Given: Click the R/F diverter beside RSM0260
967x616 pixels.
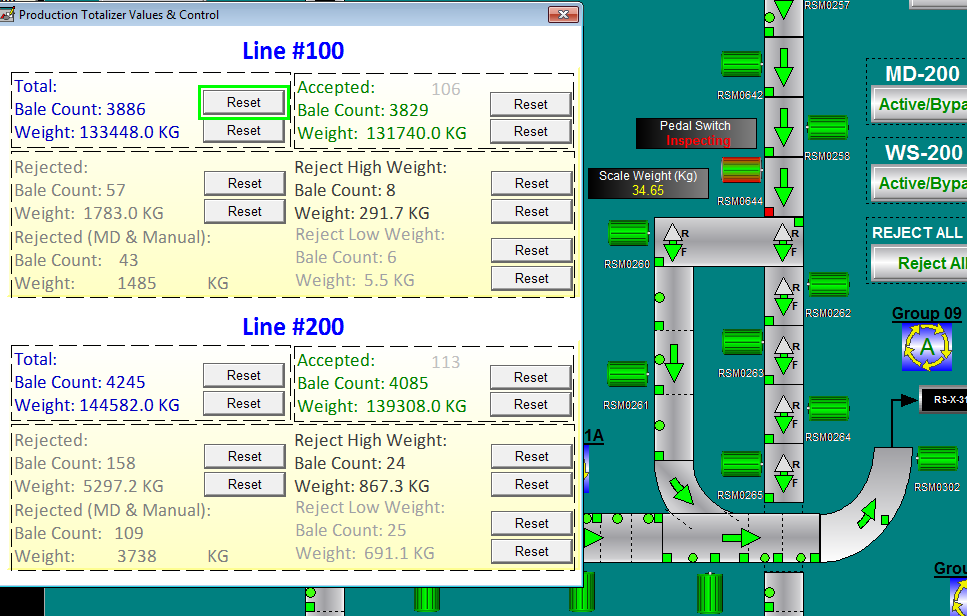Looking at the screenshot, I should point(676,242).
